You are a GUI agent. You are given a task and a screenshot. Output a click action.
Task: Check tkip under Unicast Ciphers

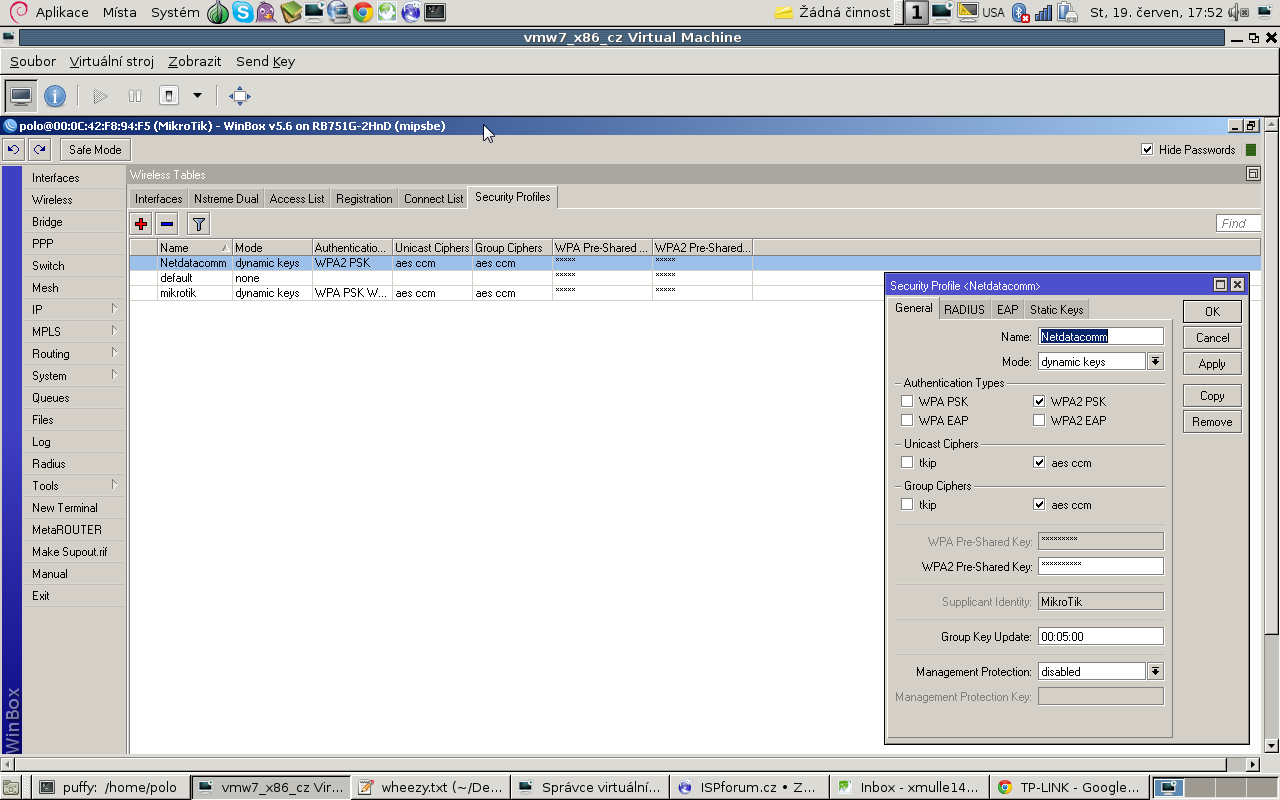(907, 463)
